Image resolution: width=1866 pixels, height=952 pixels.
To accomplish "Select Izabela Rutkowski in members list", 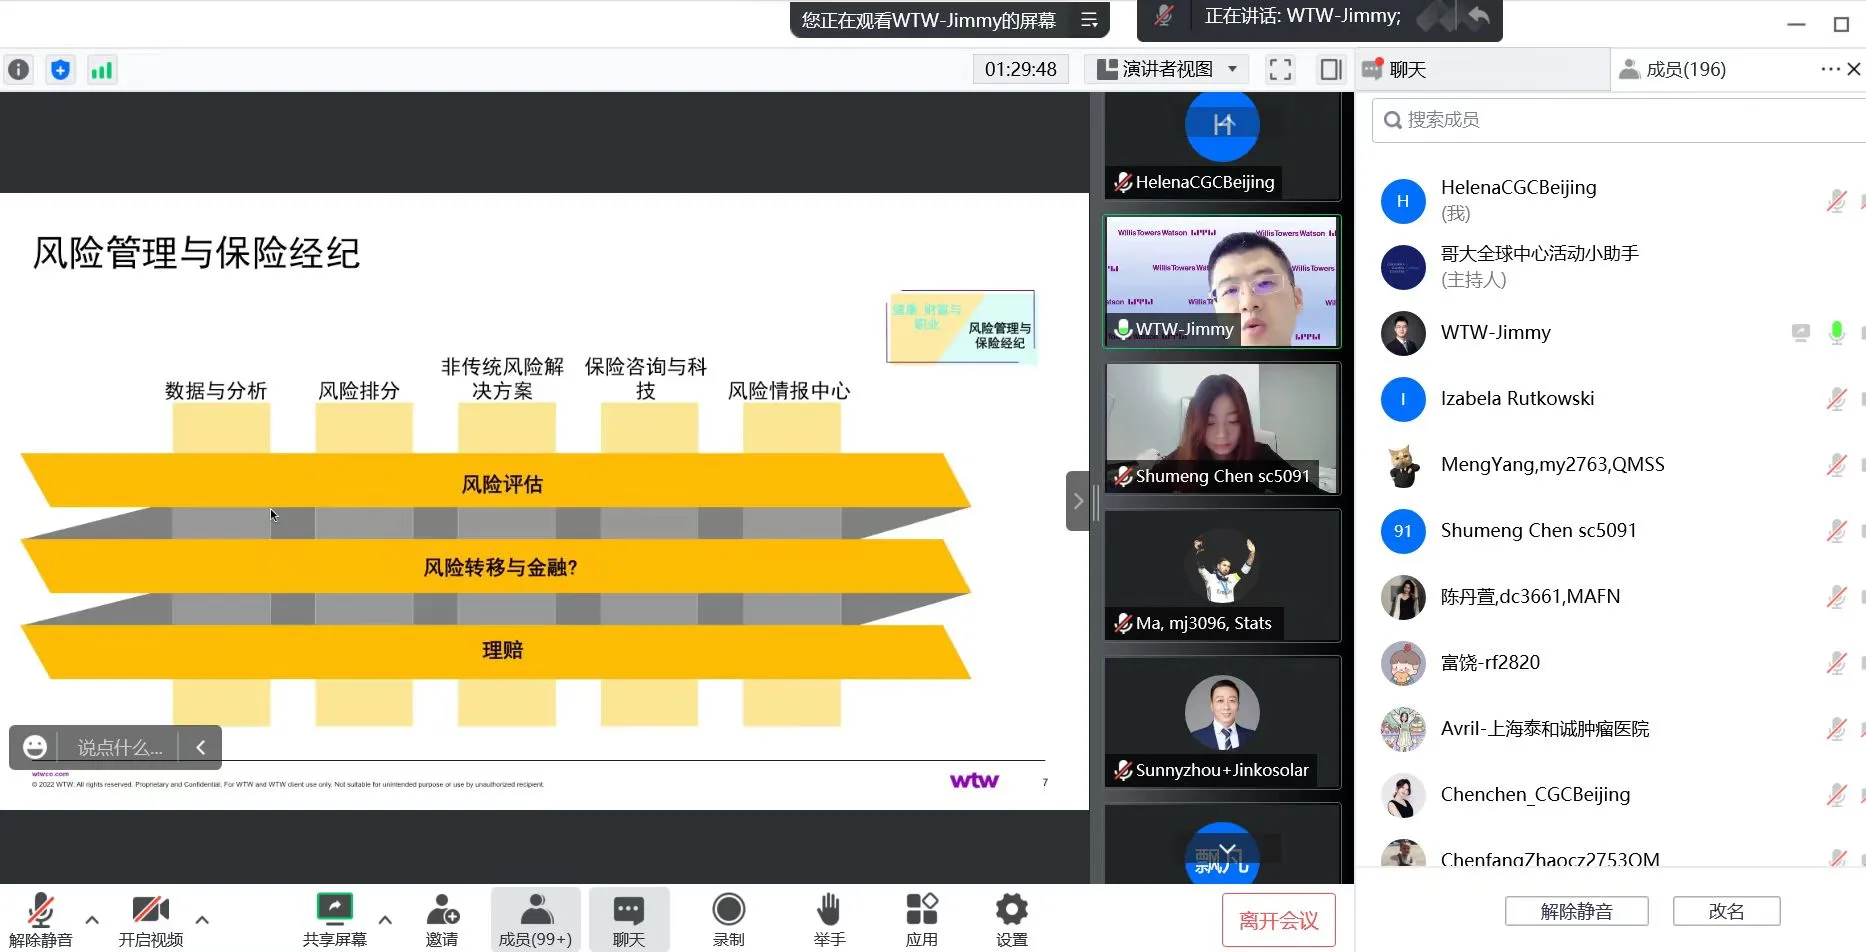I will [1610, 399].
